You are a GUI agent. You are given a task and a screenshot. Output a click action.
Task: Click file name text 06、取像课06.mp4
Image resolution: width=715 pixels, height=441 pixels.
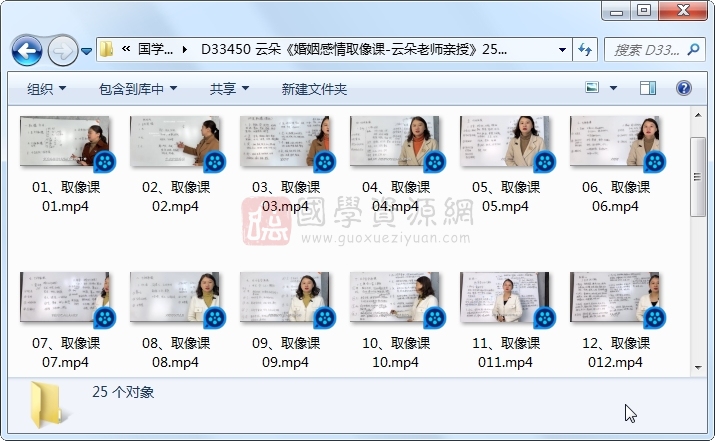coord(616,197)
